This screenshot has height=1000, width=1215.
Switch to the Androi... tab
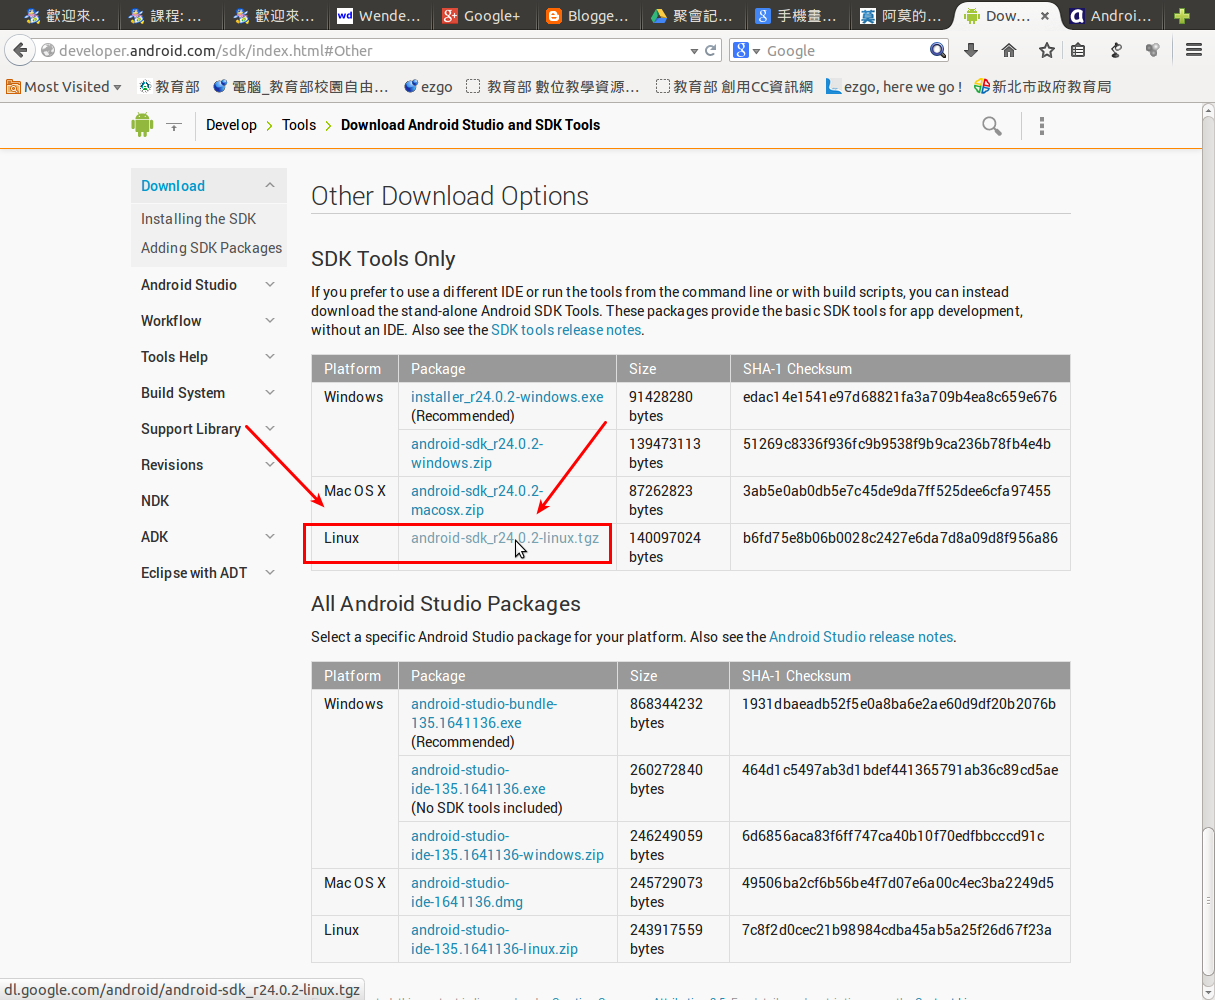1110,16
